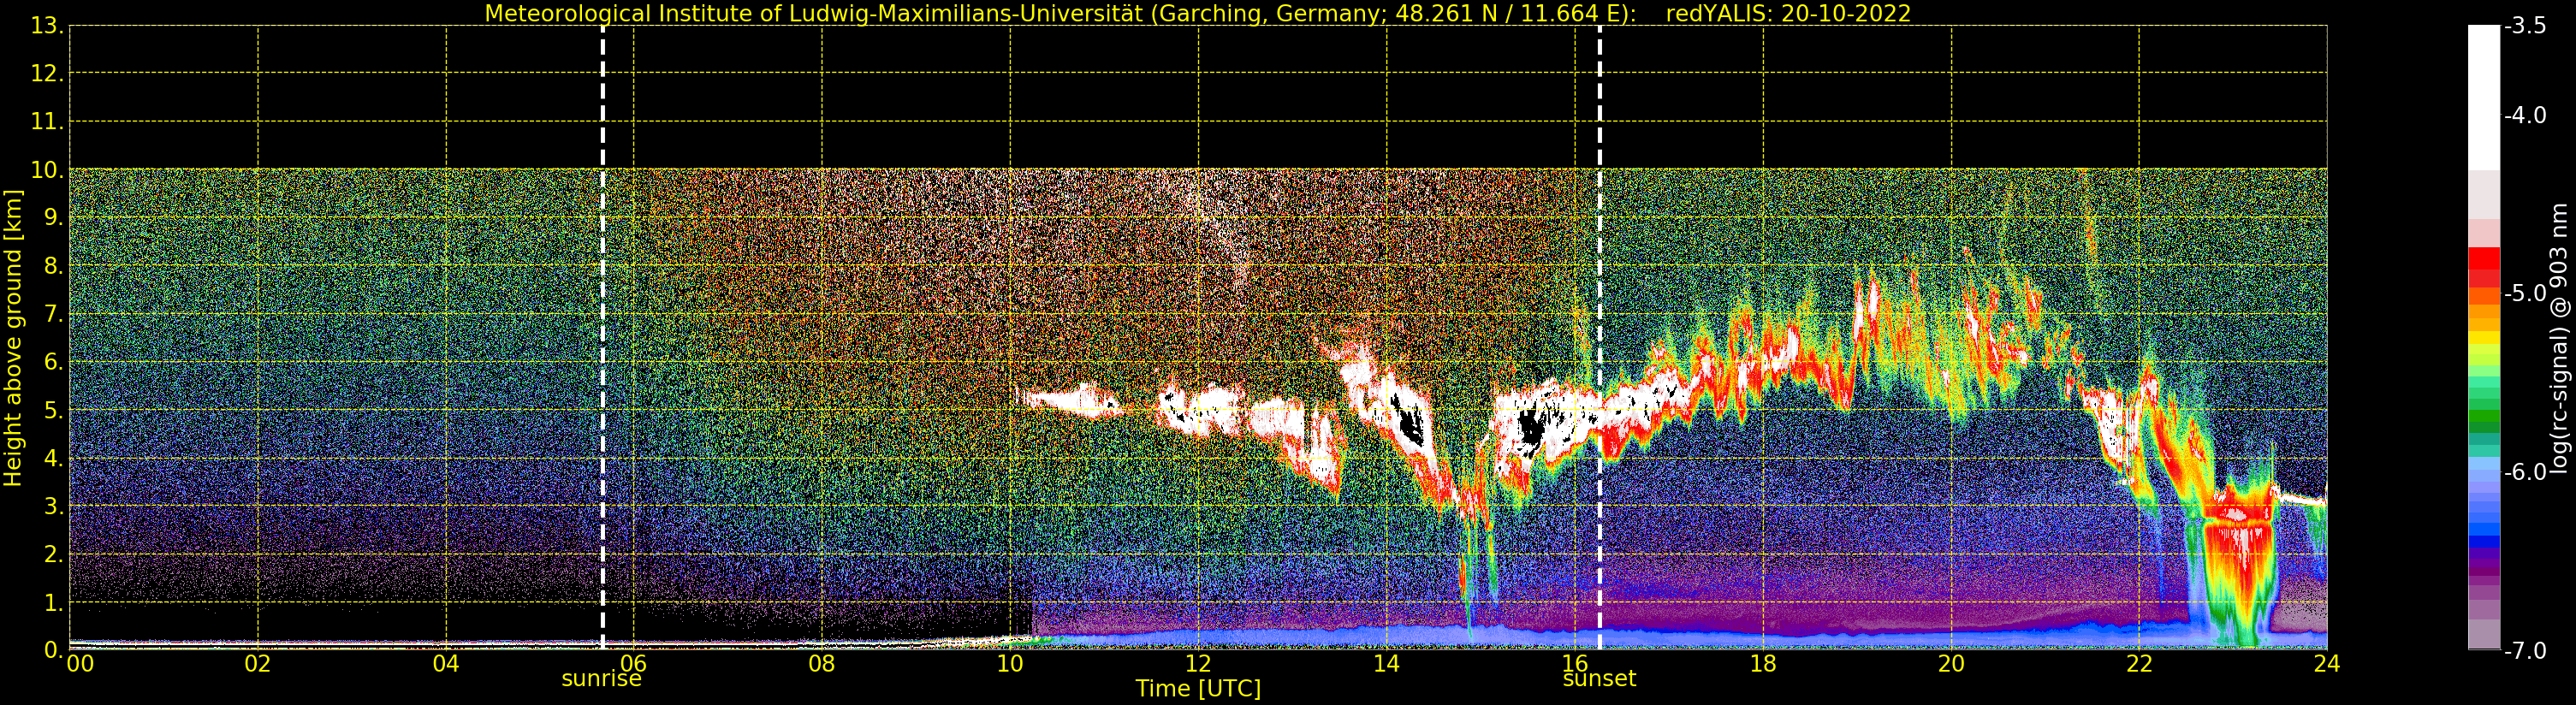This screenshot has height=705, width=2576.
Task: Click the time axis tick '00'
Action: (80, 664)
